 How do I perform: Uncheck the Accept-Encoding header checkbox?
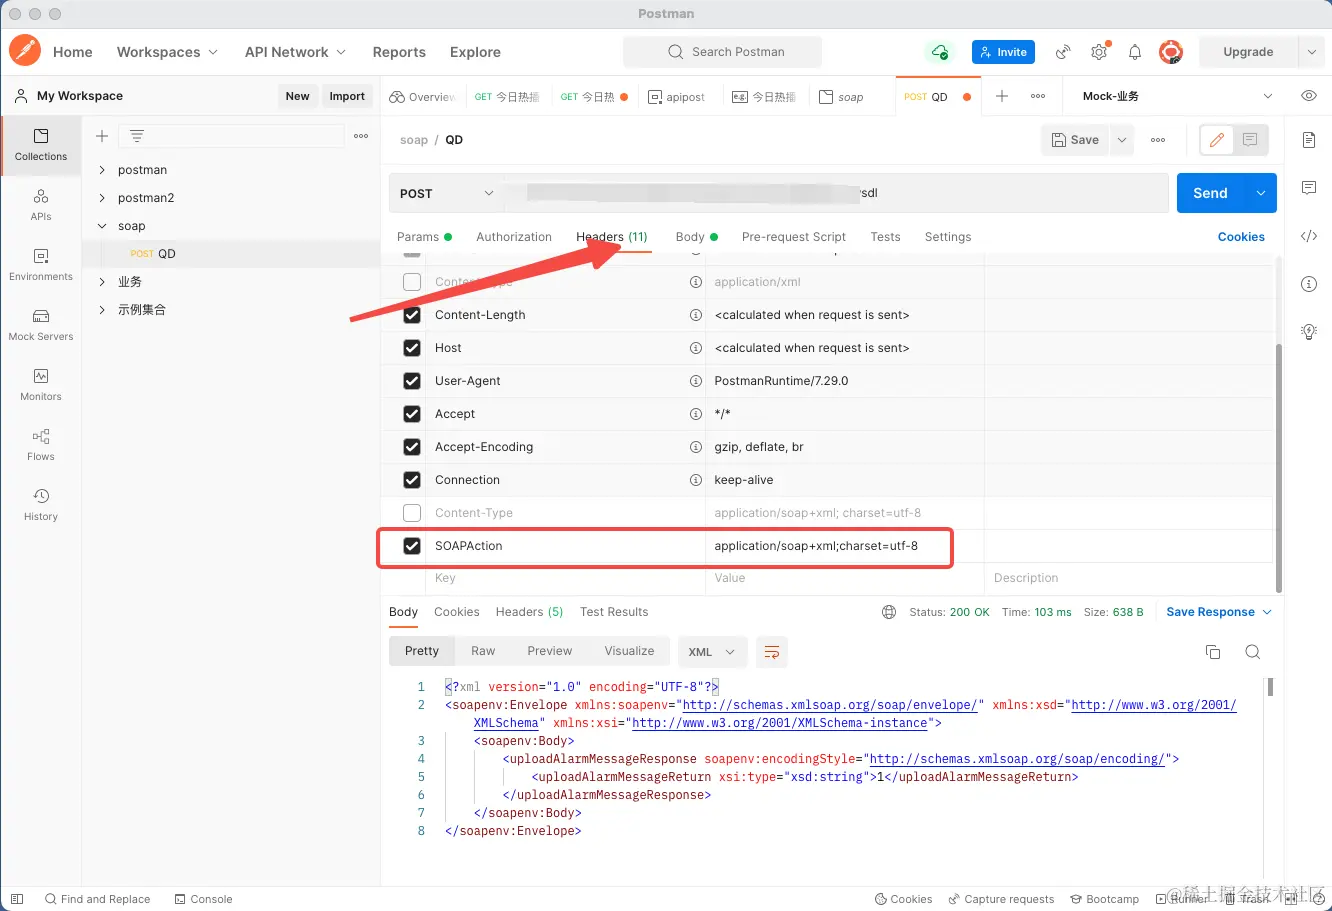click(412, 447)
